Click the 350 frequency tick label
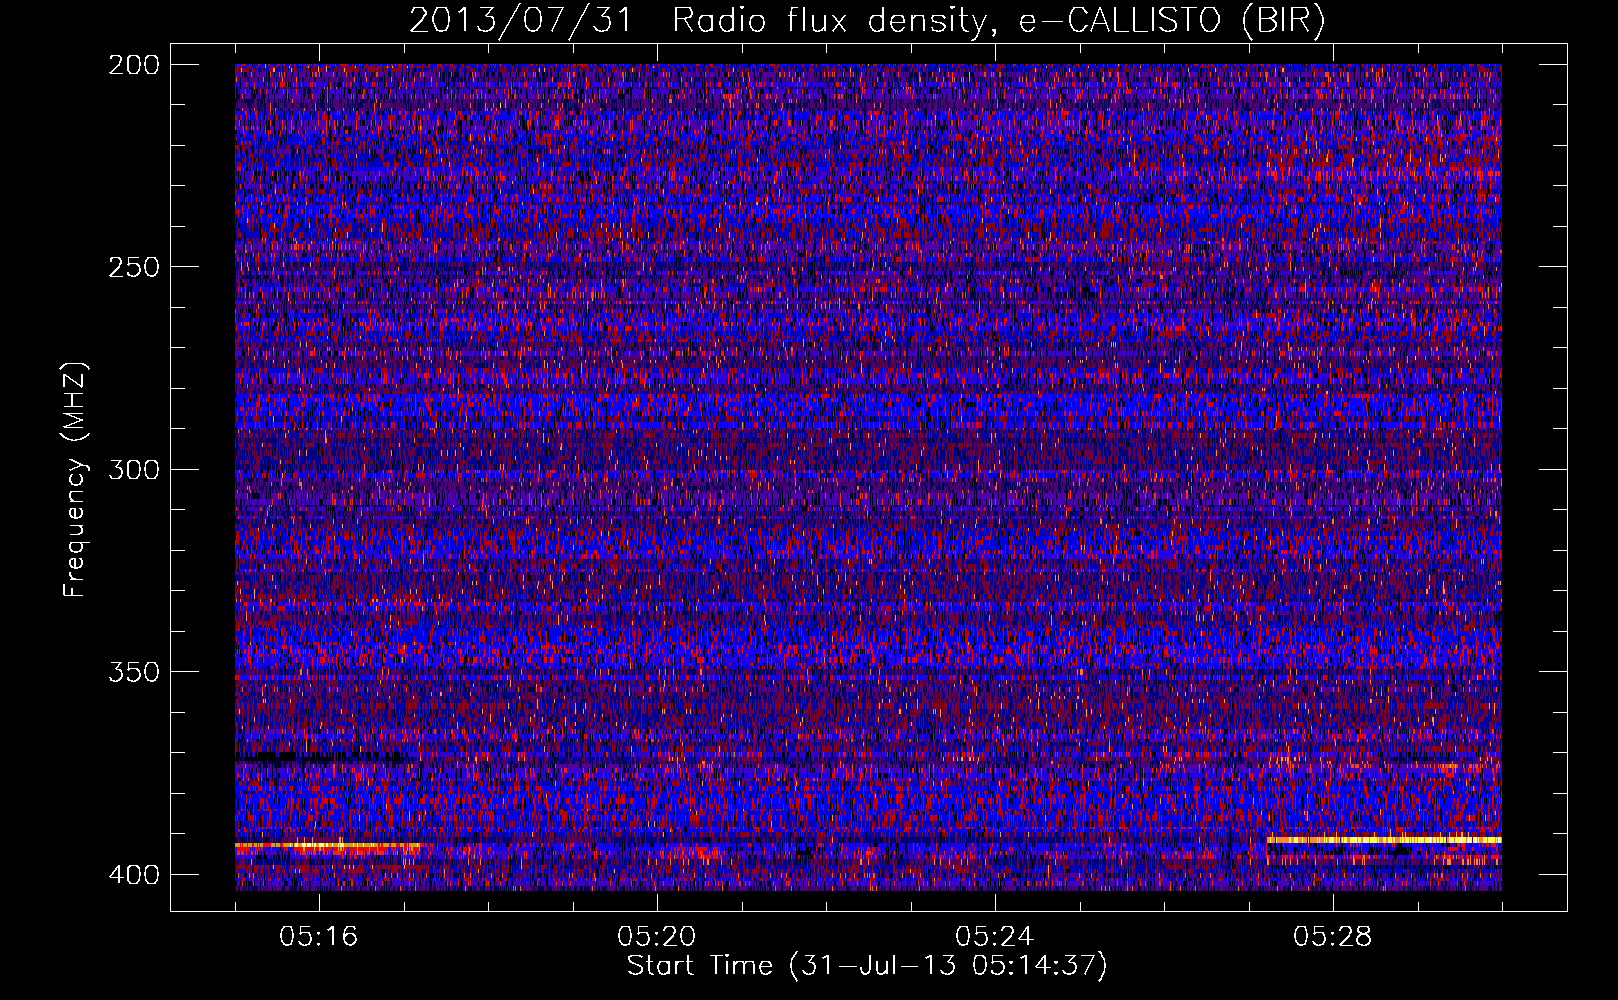Screen dimensions: 1618x1000 pos(133,671)
